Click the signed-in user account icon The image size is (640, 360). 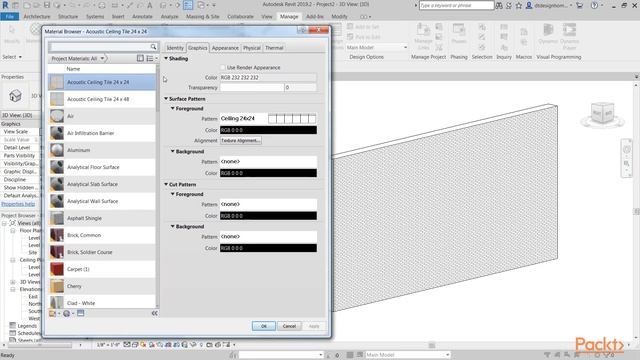coord(529,5)
